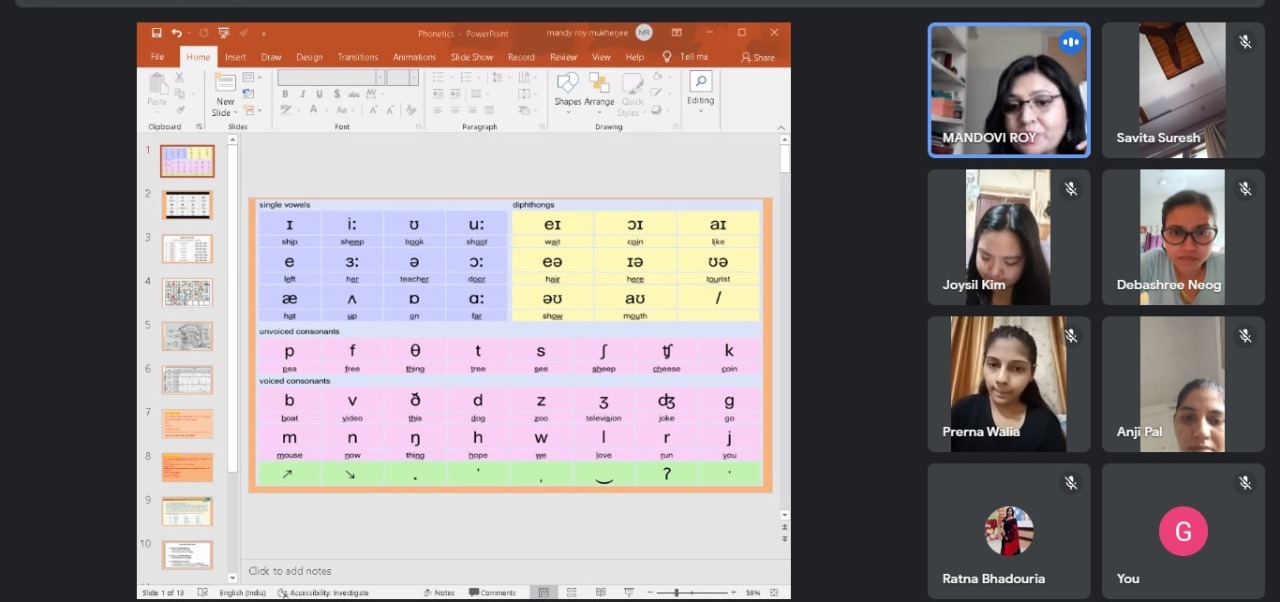
Task: Undo the last action
Action: tap(177, 33)
